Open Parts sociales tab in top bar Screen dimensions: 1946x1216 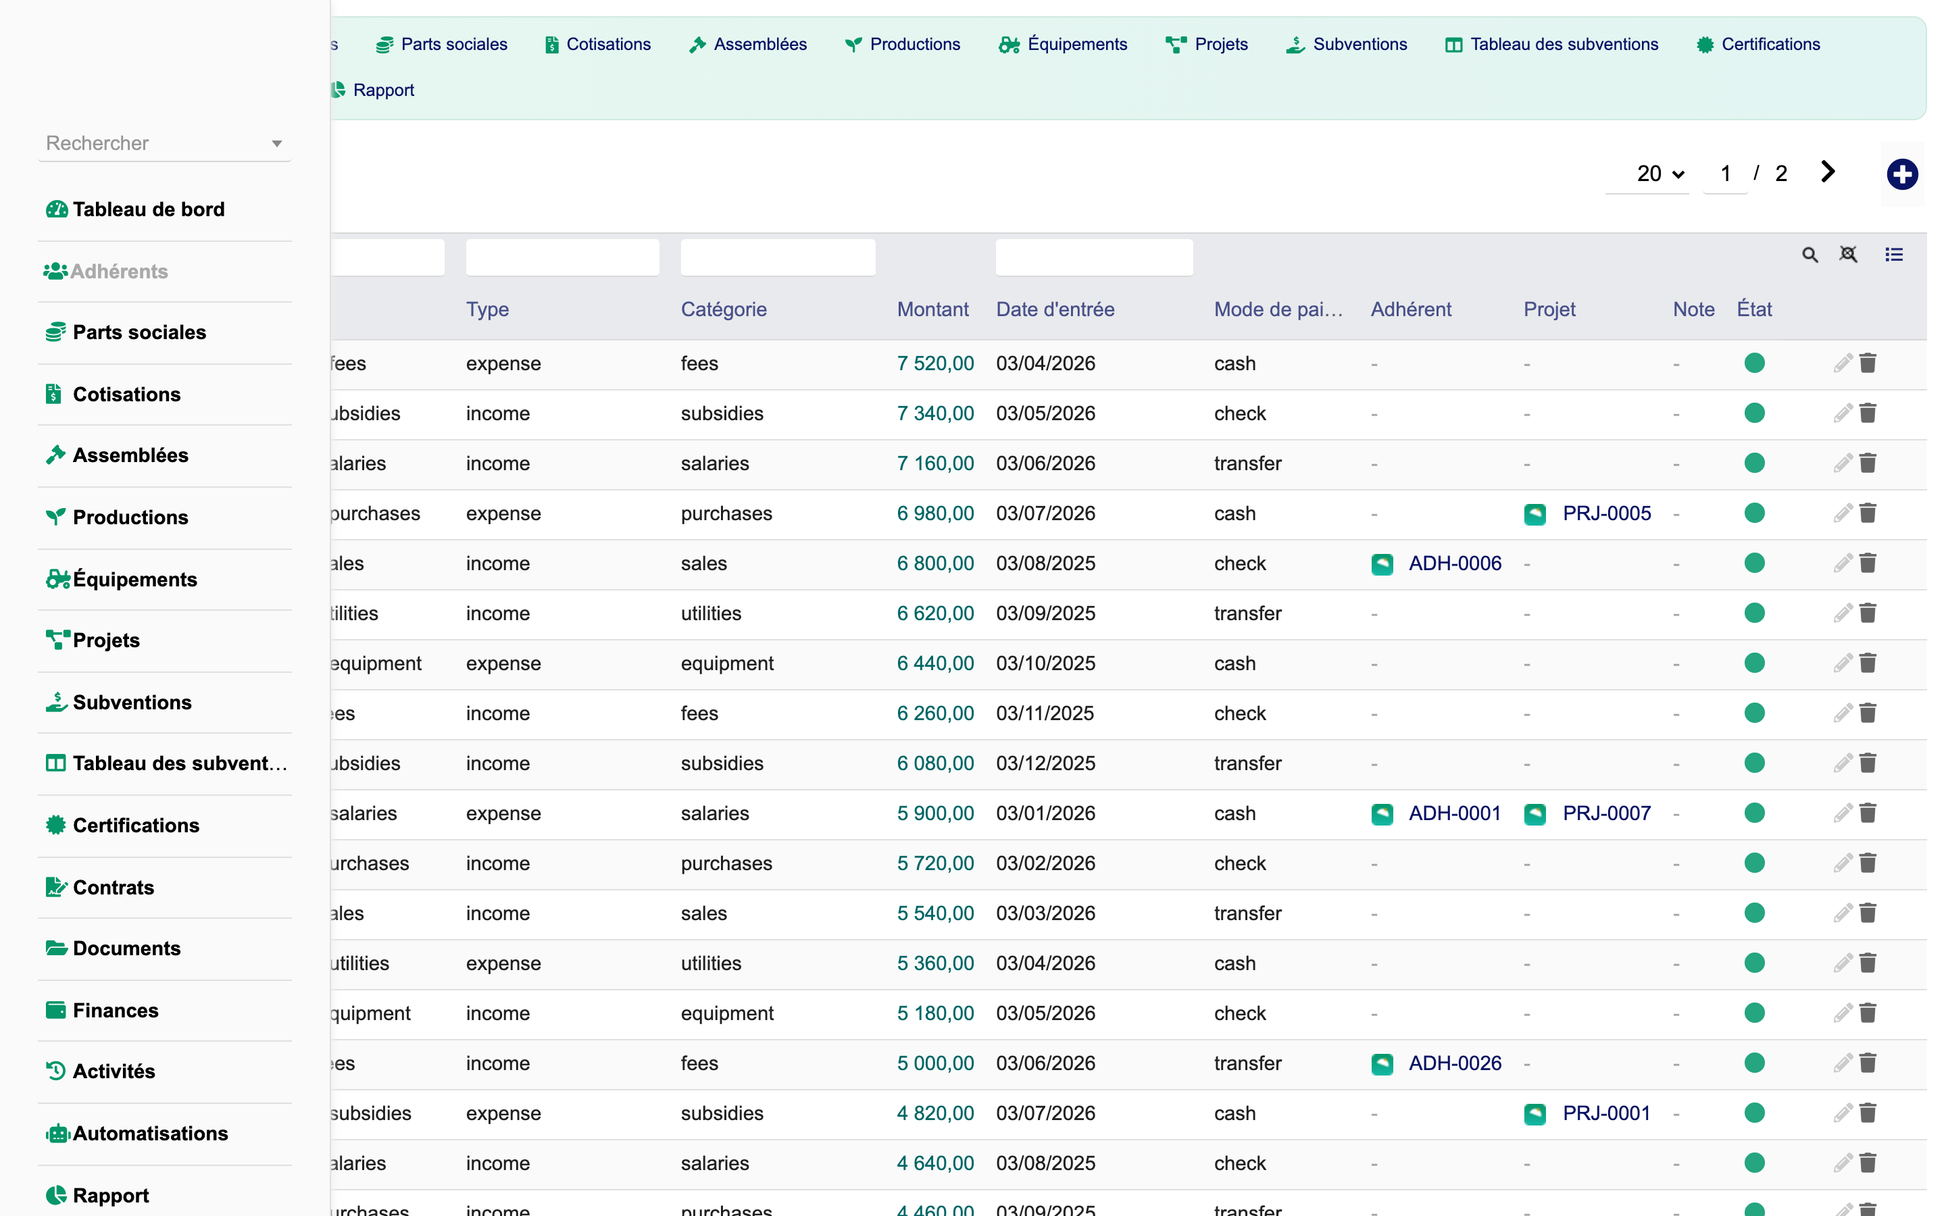tap(442, 44)
